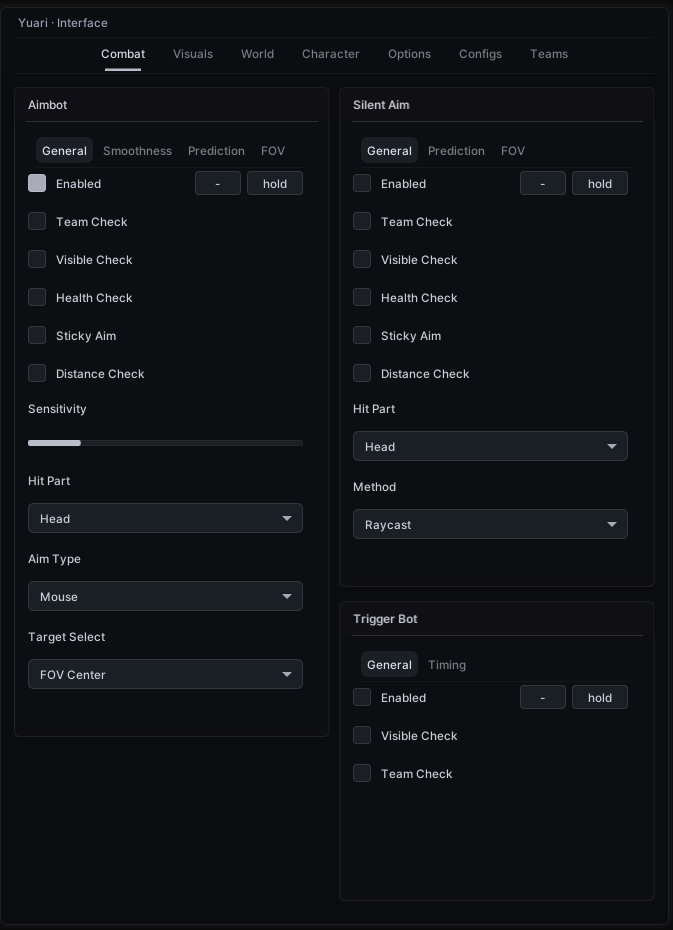
Task: Open Target Select FOV Center dropdown
Action: (165, 674)
